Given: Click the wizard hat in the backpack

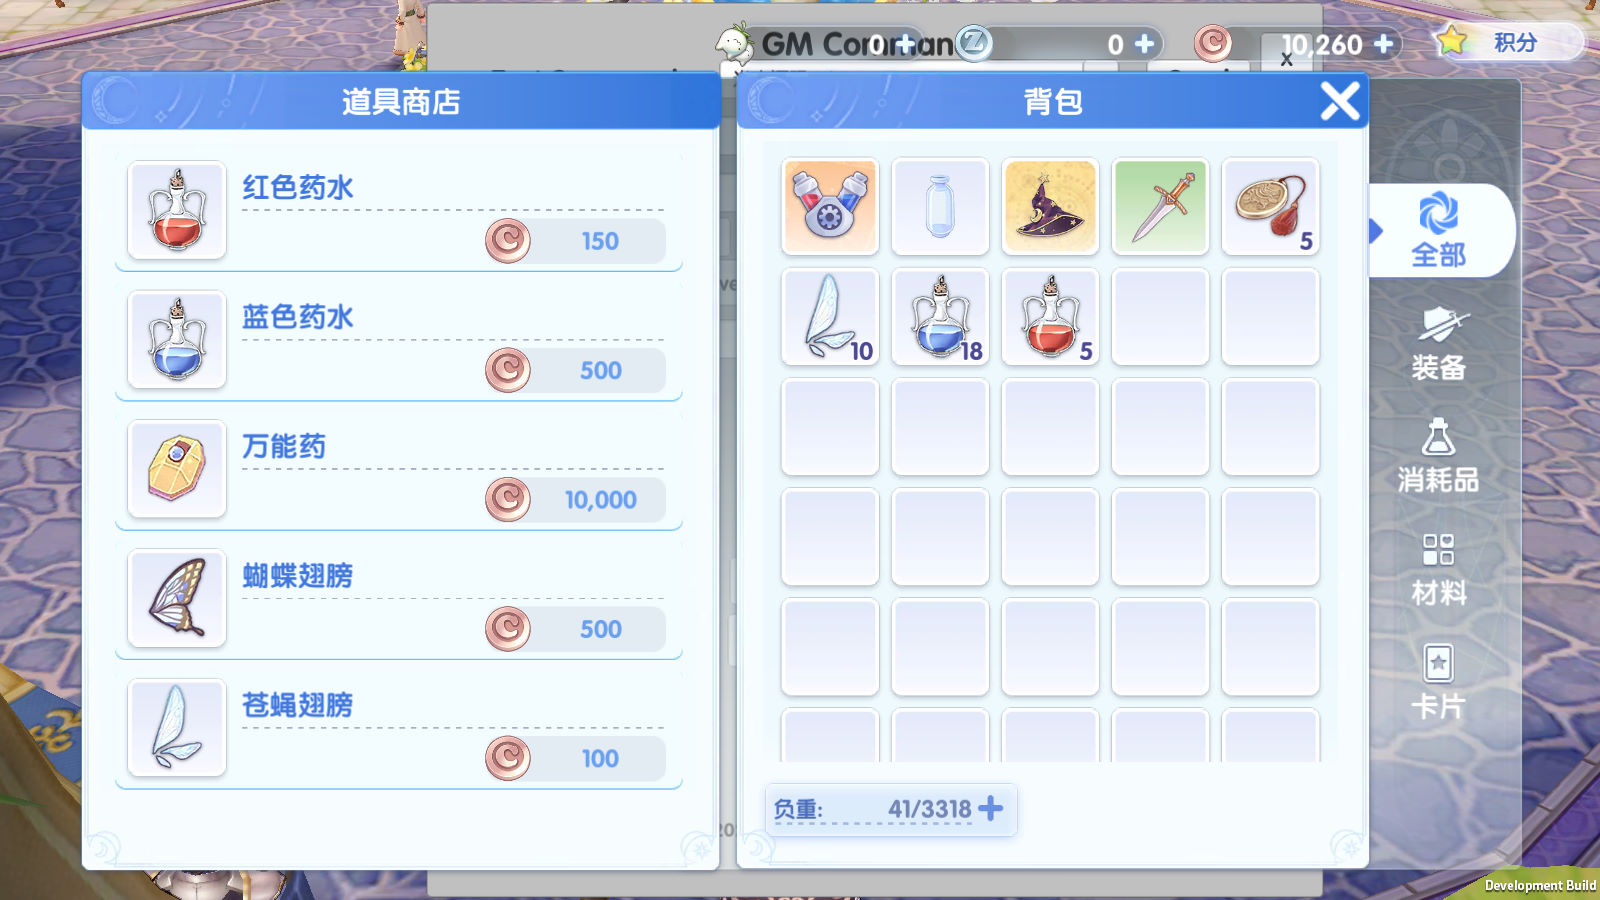Looking at the screenshot, I should (x=1050, y=206).
